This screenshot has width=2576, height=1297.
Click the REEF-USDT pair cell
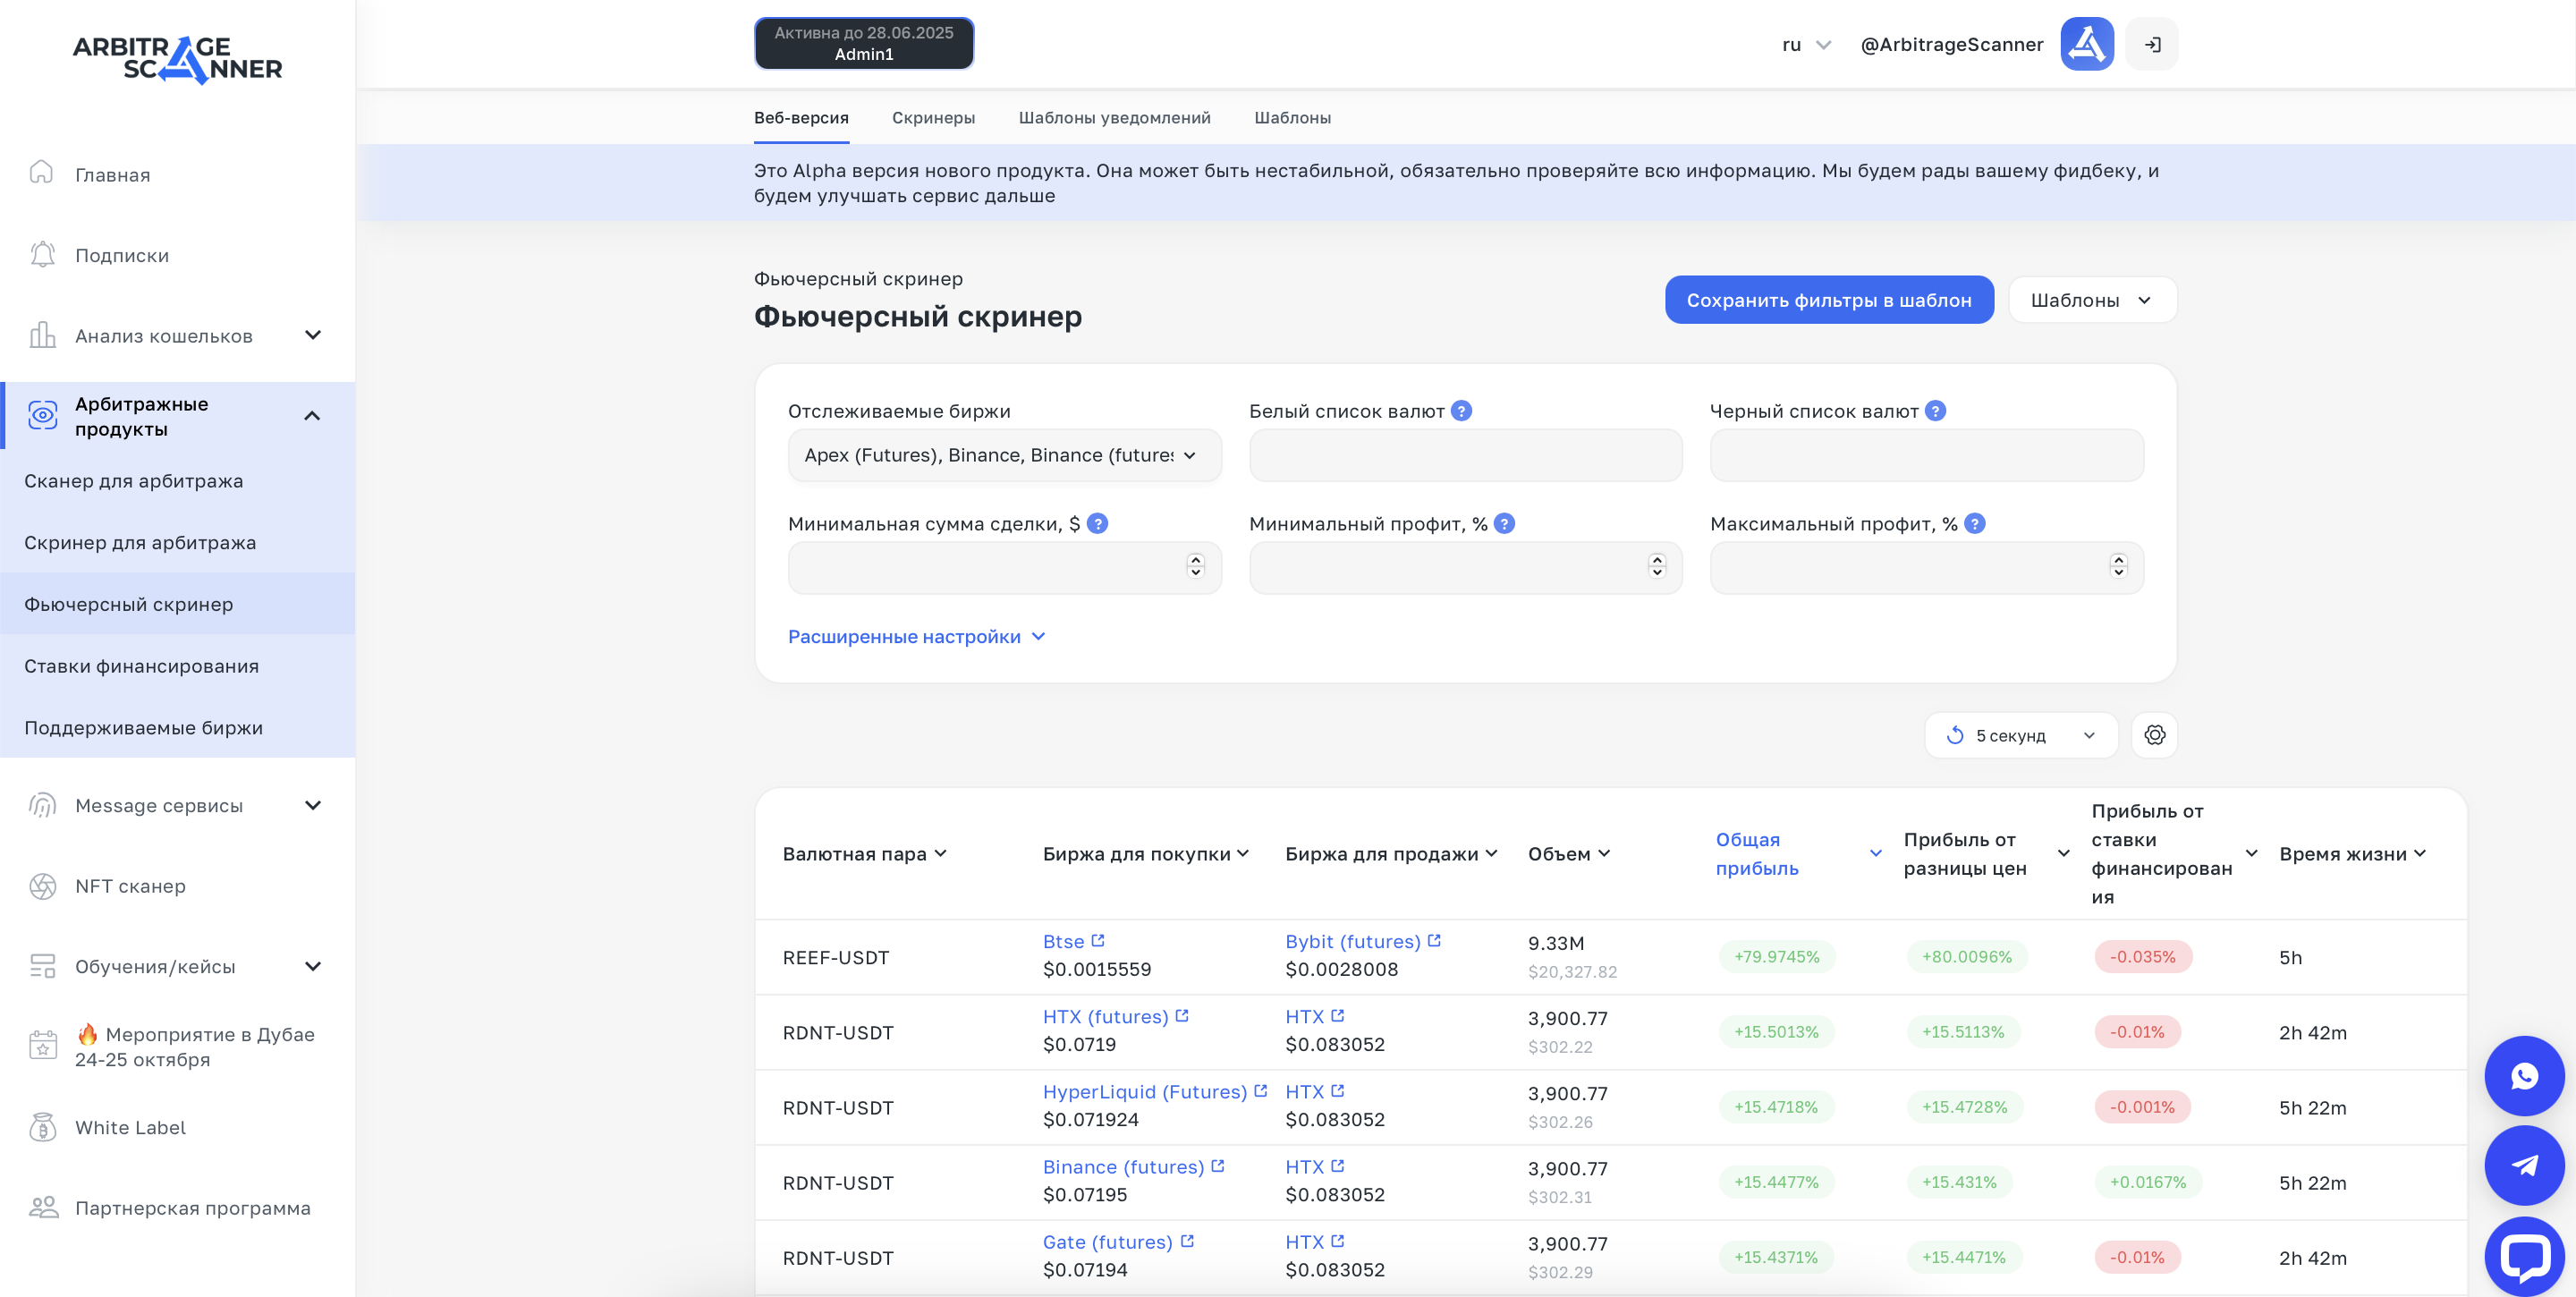pyautogui.click(x=835, y=957)
